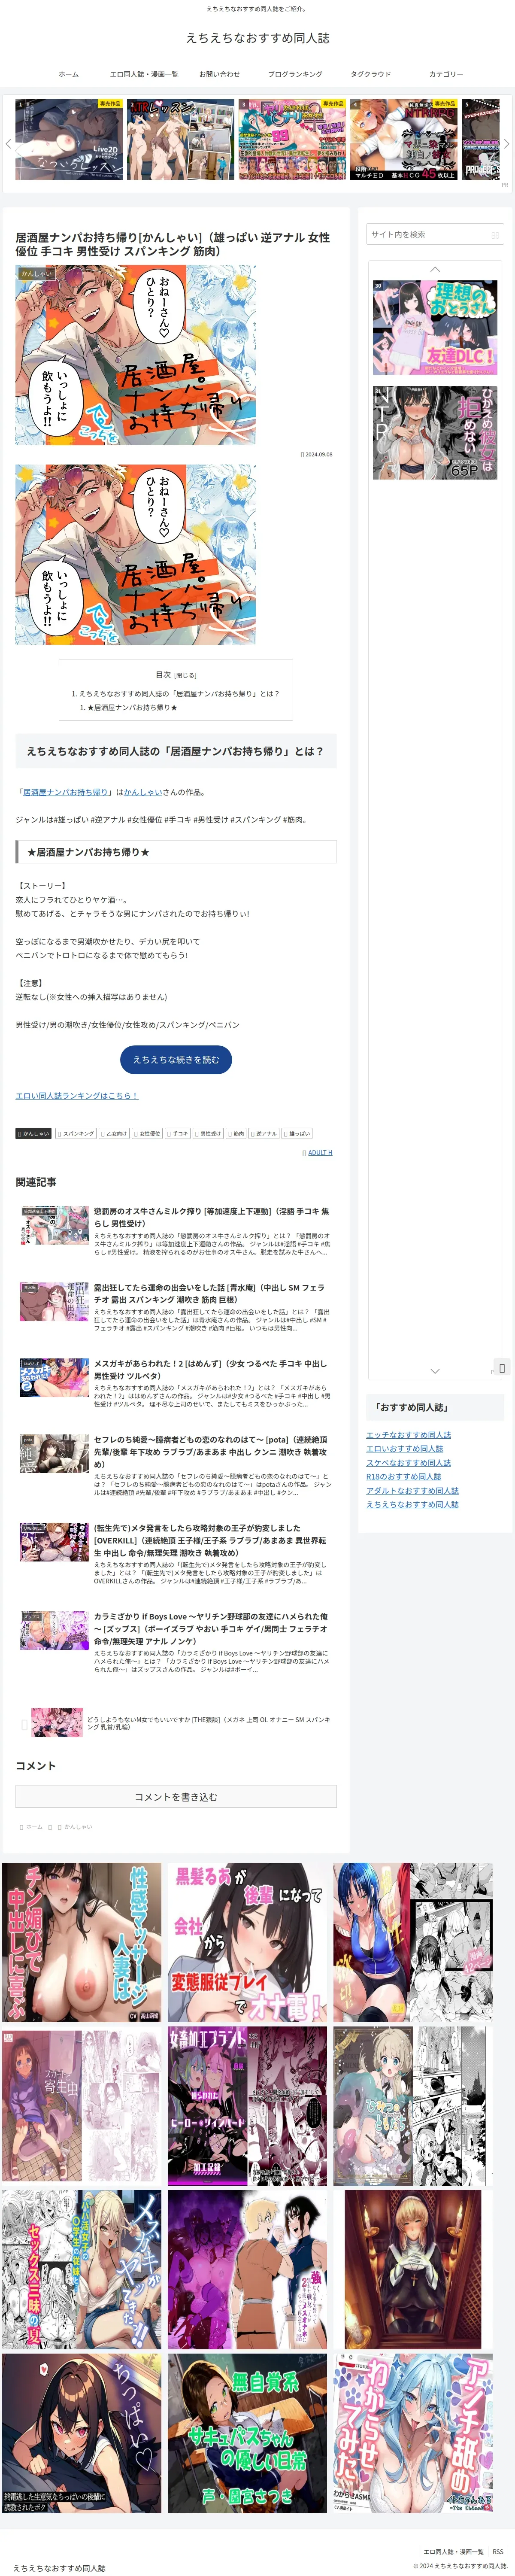Jump to TOC entry ★居酒屋ナンパお持ち帰り★
The height and width of the screenshot is (2576, 515).
coord(132,707)
